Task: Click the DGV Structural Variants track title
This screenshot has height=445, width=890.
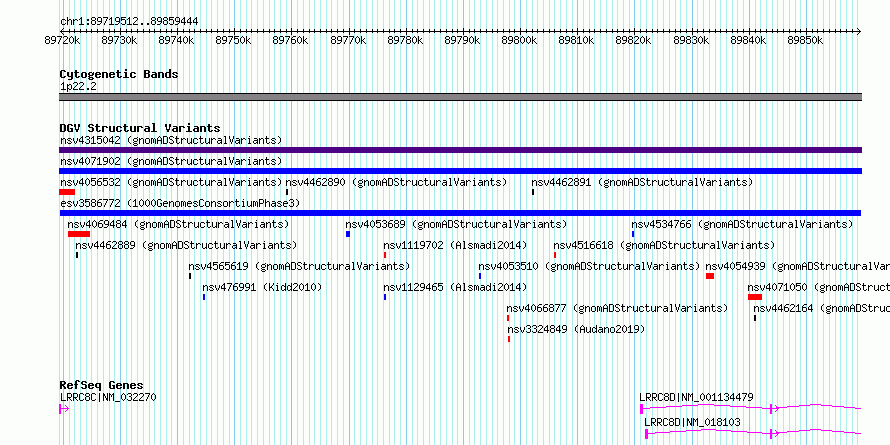Action: click(x=140, y=128)
